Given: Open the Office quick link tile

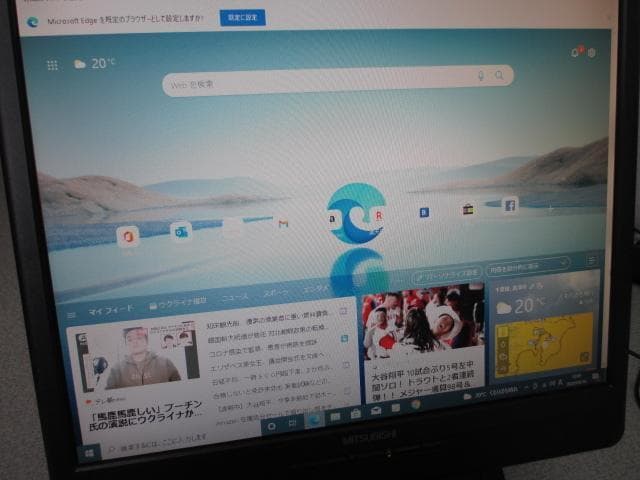Looking at the screenshot, I should (128, 237).
